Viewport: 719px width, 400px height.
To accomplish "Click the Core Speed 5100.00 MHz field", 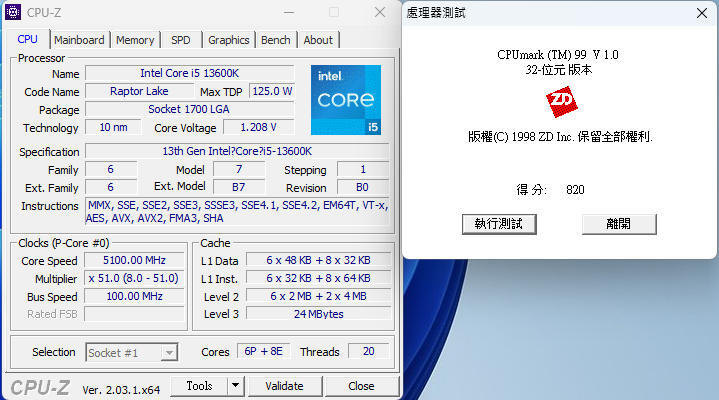I will point(133,260).
